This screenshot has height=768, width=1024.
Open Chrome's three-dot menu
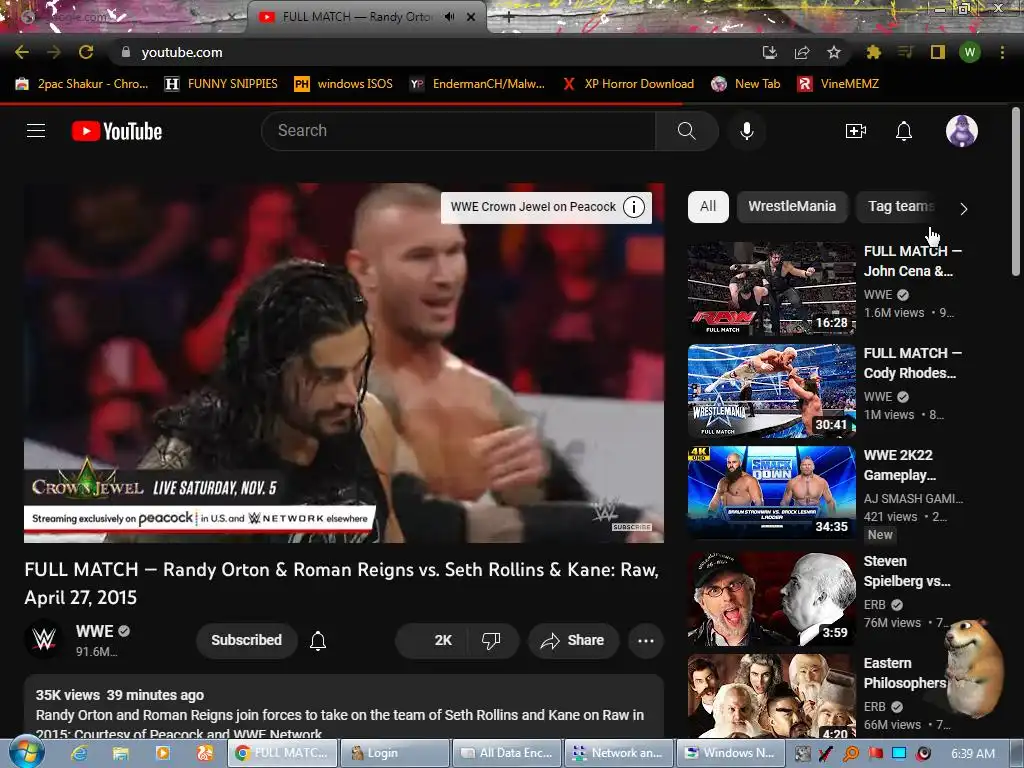click(1002, 52)
